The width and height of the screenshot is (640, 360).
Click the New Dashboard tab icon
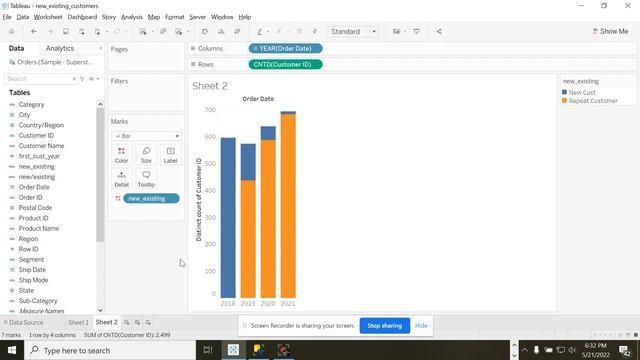coord(137,322)
